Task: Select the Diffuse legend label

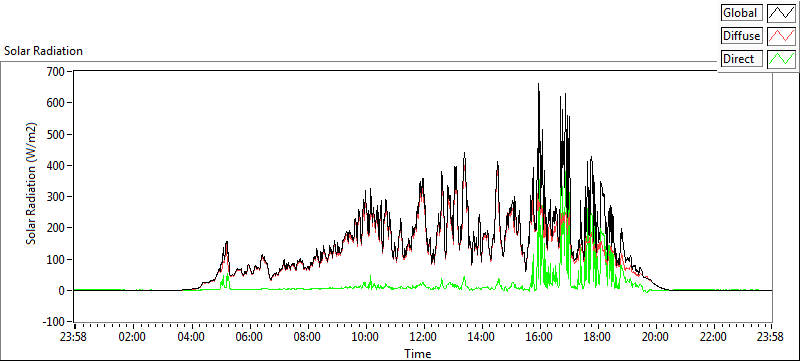Action: [x=742, y=36]
